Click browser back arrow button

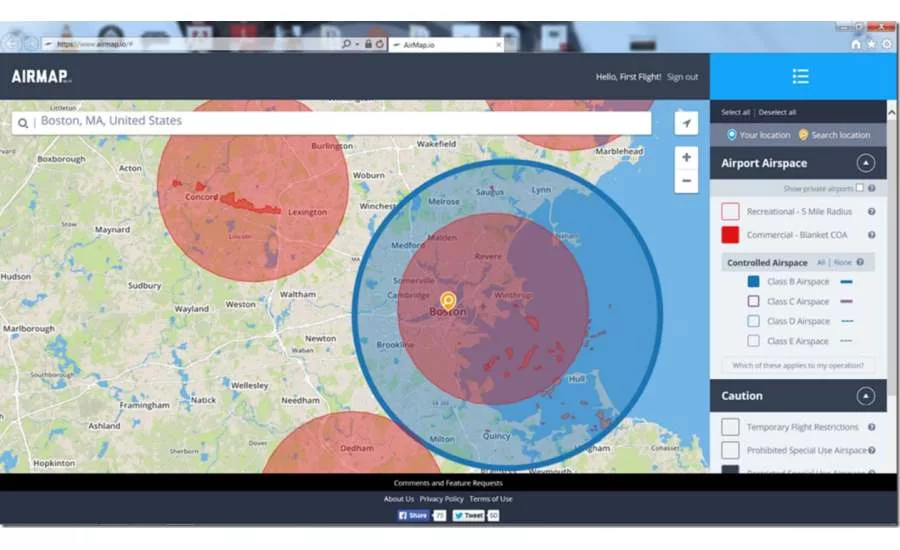pyautogui.click(x=12, y=44)
